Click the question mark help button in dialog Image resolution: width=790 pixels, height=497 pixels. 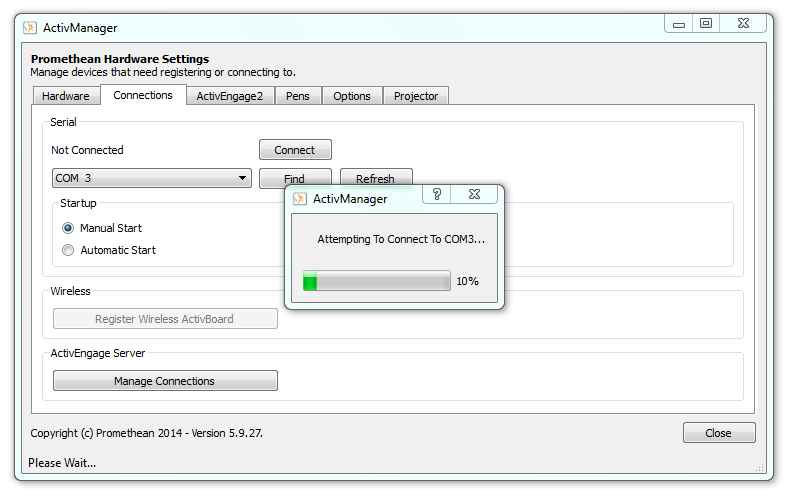coord(437,195)
